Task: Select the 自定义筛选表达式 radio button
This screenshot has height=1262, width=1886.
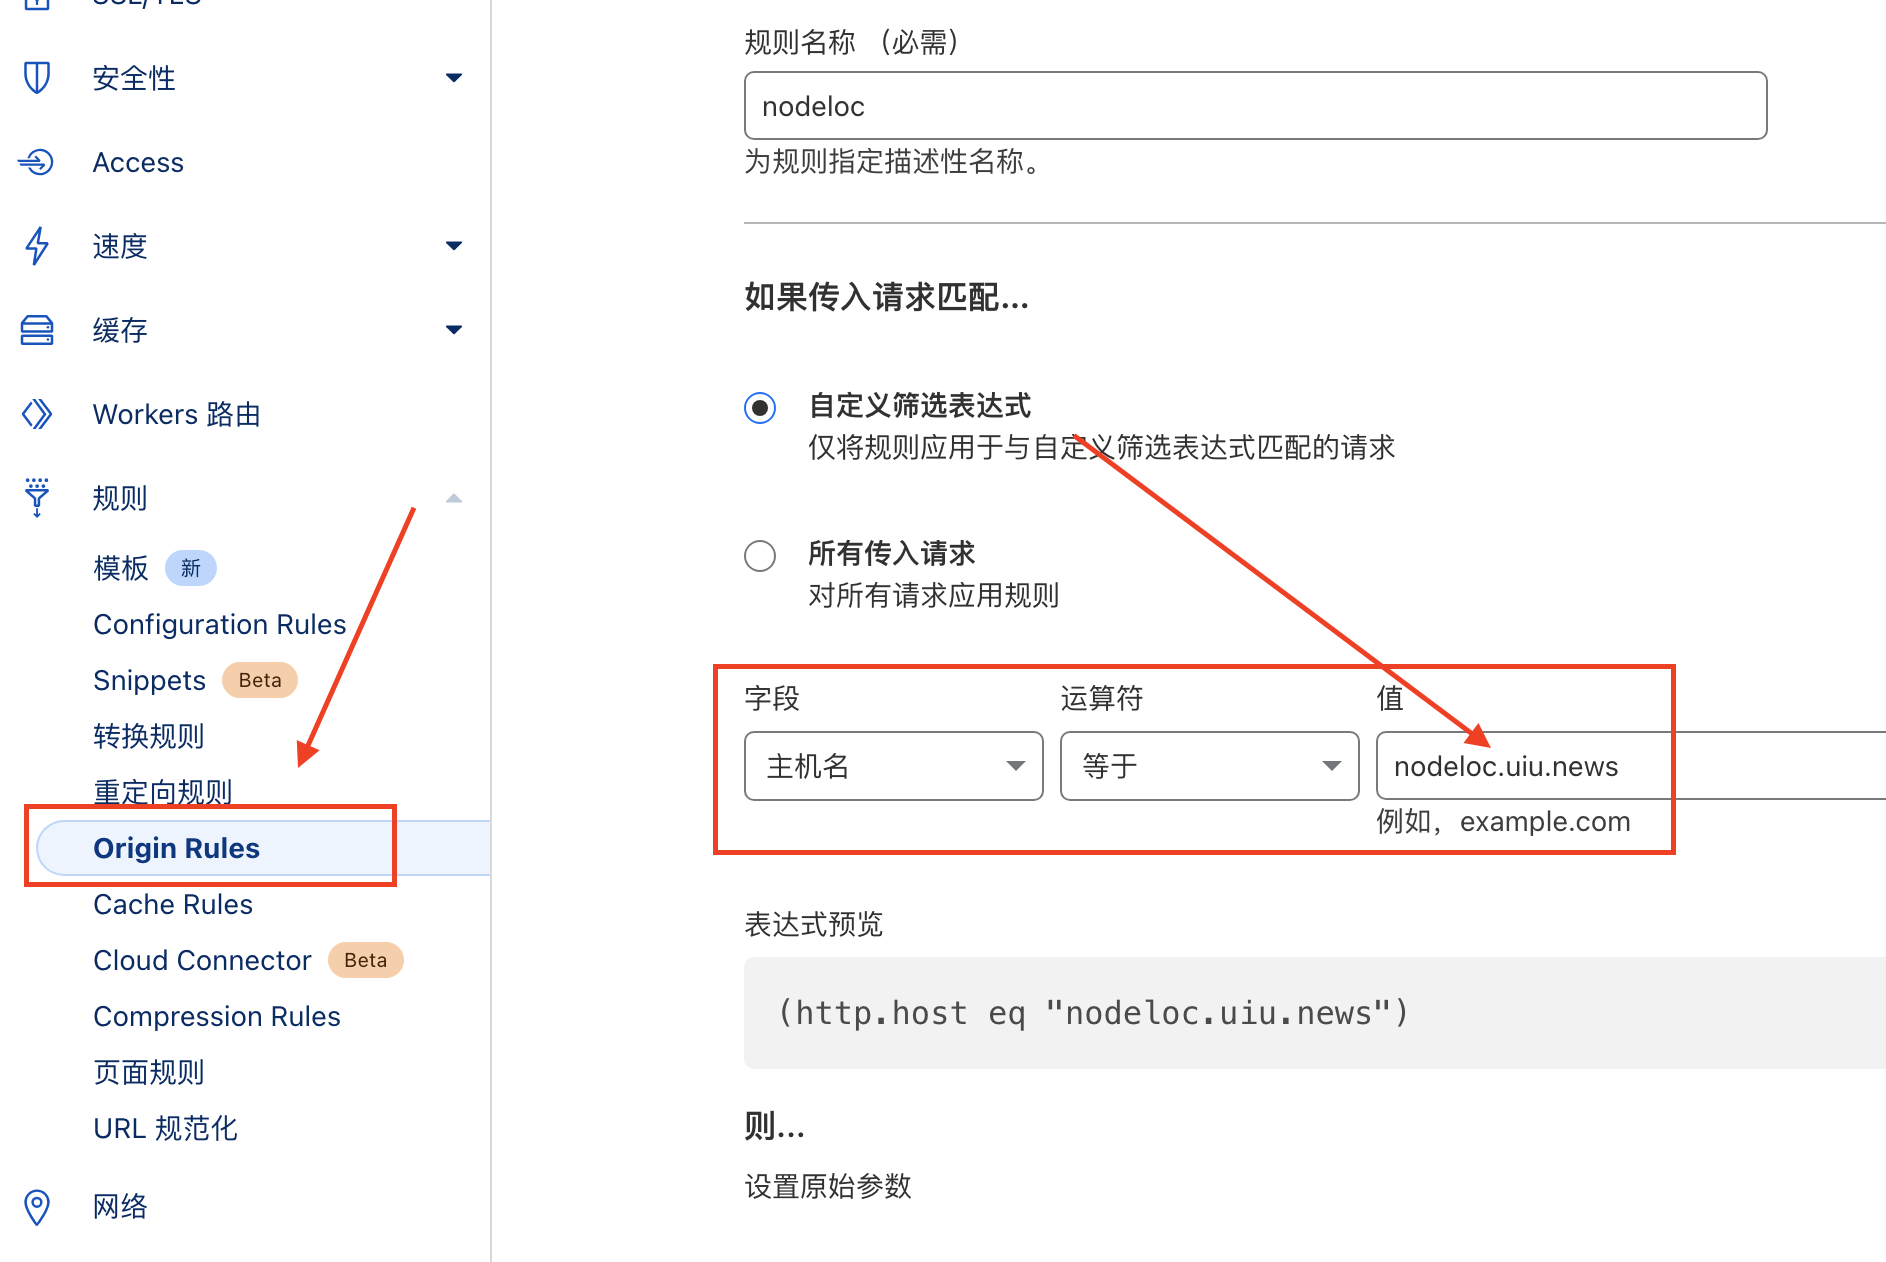Action: (760, 408)
